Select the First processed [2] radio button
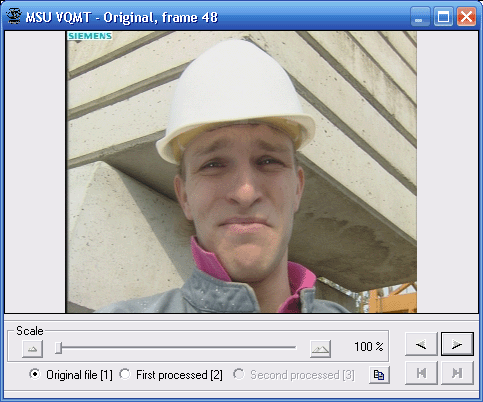Image resolution: width=483 pixels, height=402 pixels. (x=125, y=374)
